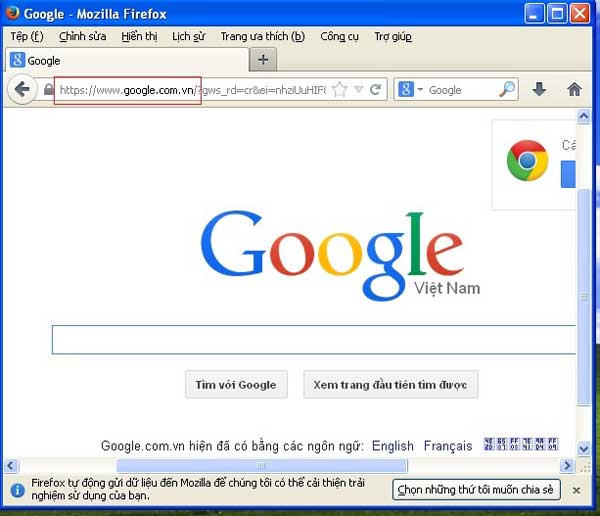The height and width of the screenshot is (516, 600).
Task: Open a new tab with plus button
Action: tap(263, 60)
